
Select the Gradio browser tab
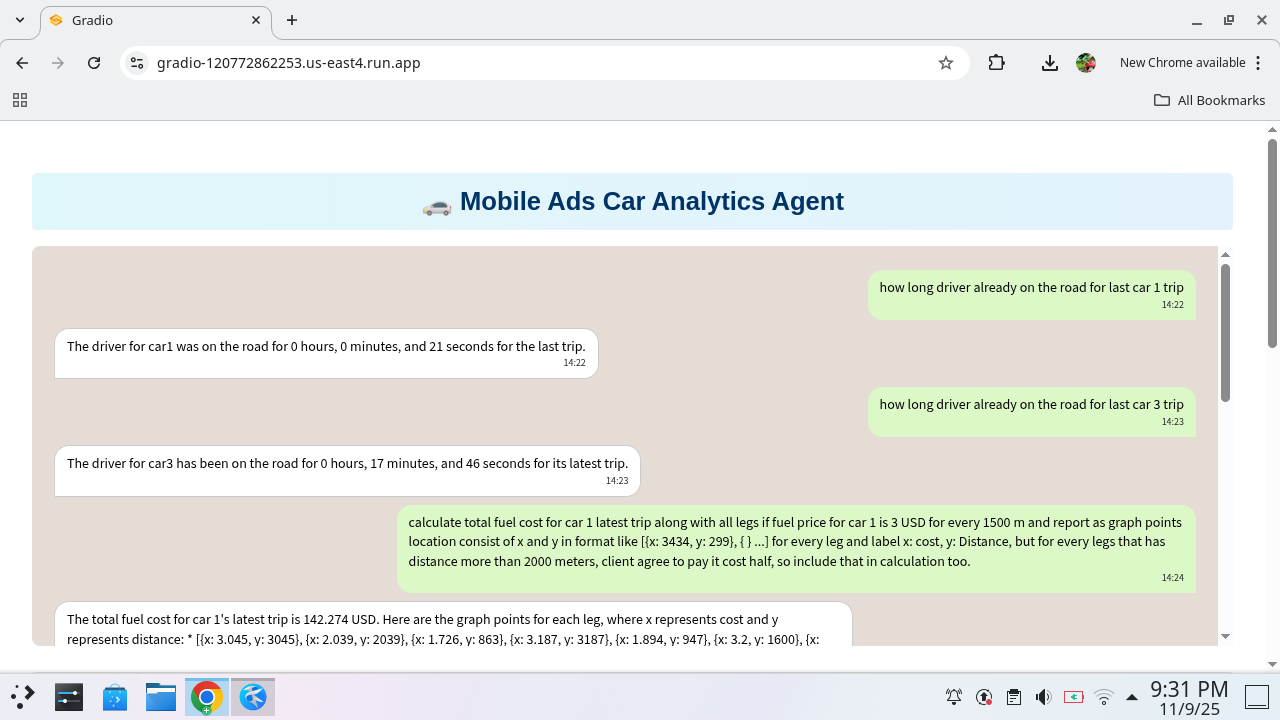point(140,20)
